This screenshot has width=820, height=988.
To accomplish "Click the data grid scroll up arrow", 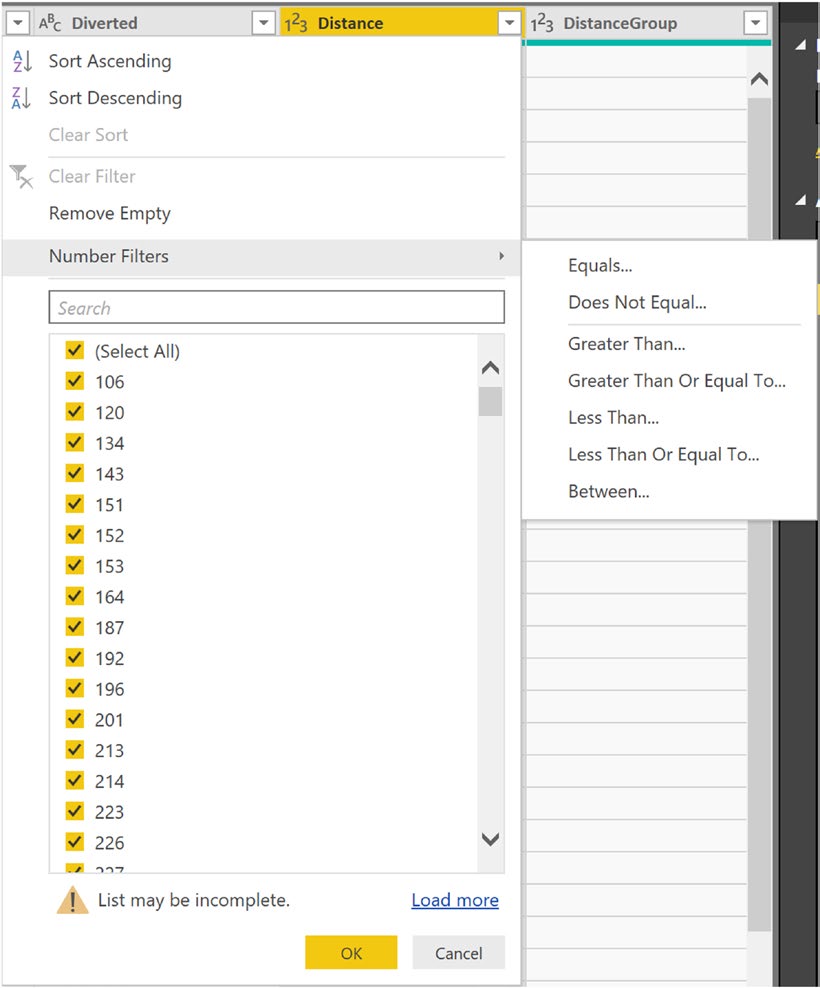I will [x=759, y=79].
